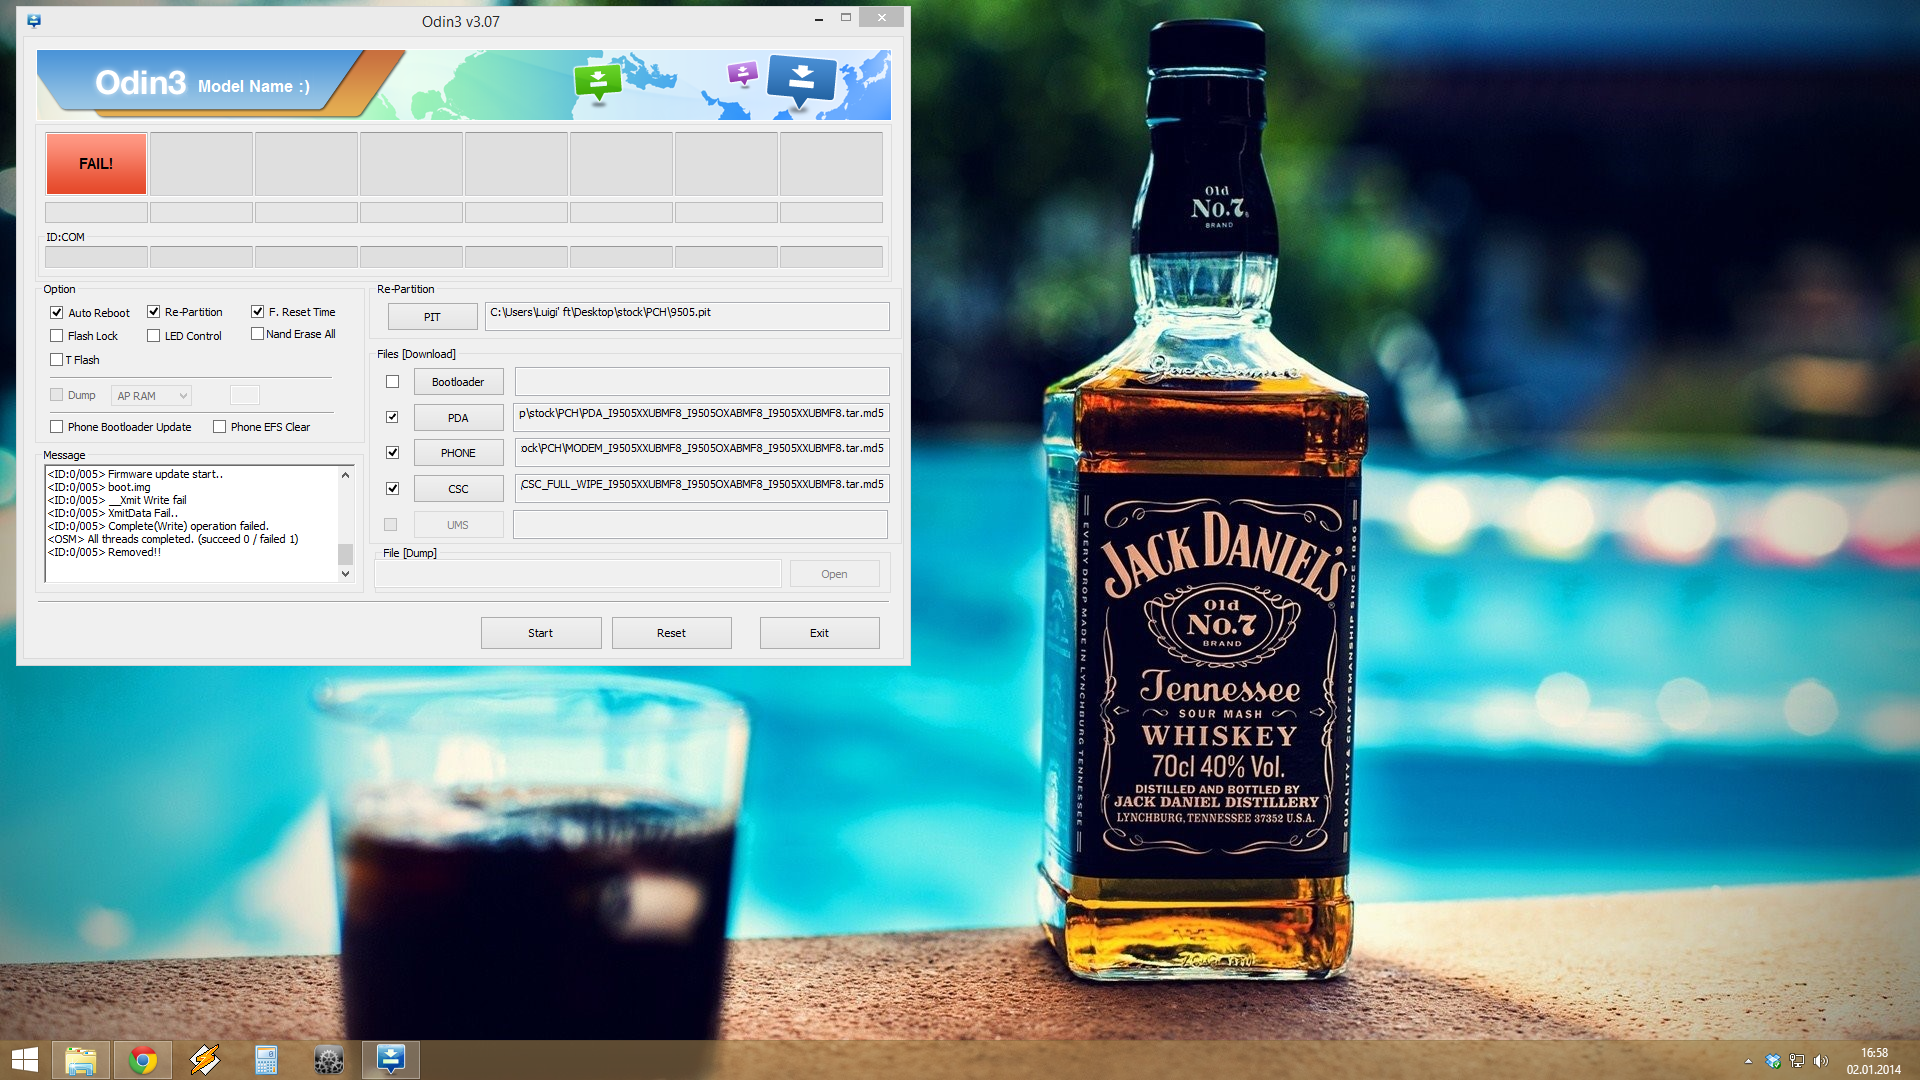Image resolution: width=1920 pixels, height=1080 pixels.
Task: Click the Reset button
Action: (672, 633)
